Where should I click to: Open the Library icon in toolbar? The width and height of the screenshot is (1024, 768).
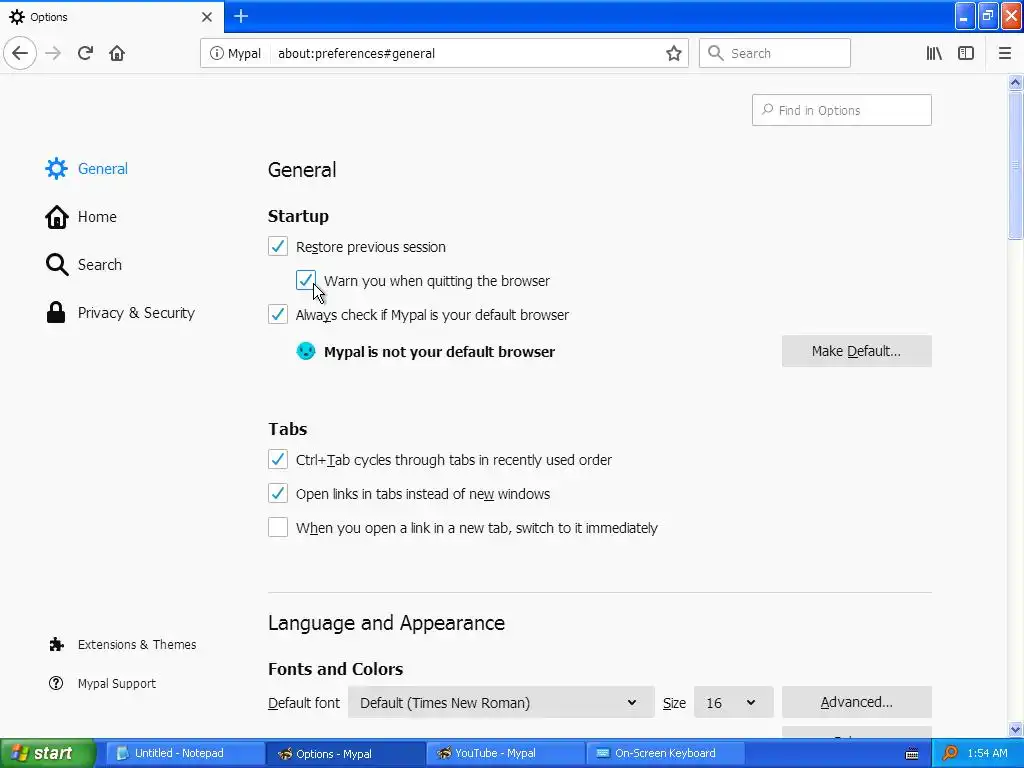pos(934,54)
